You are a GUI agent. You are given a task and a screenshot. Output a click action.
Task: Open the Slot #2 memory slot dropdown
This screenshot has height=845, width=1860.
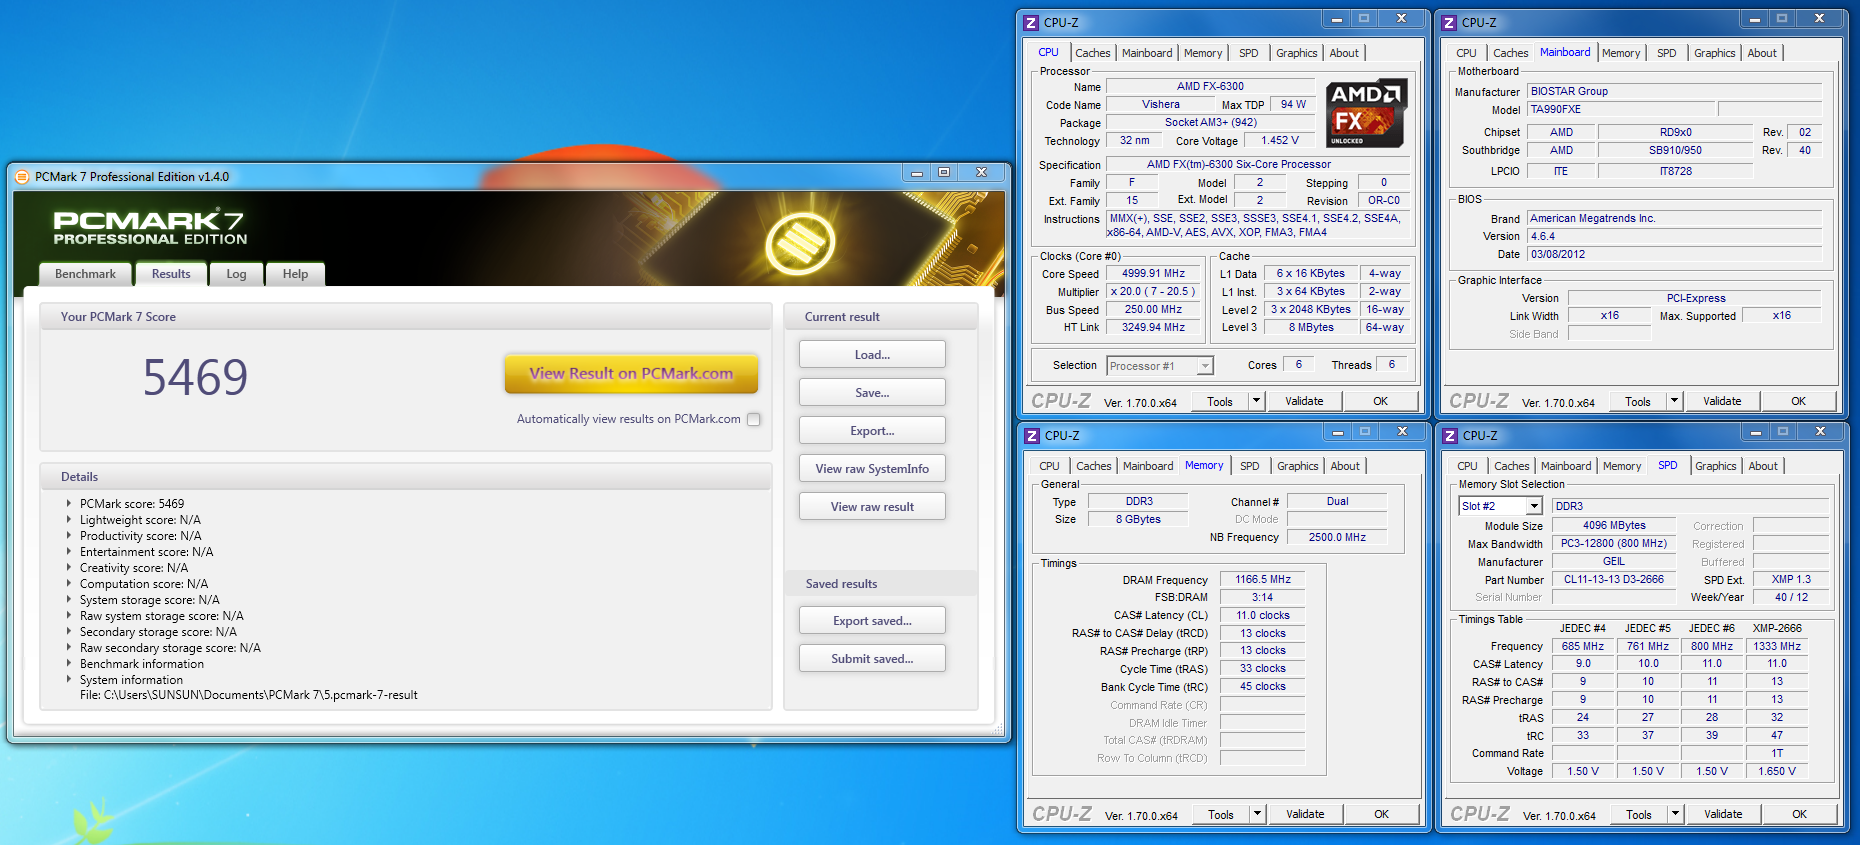click(1534, 507)
